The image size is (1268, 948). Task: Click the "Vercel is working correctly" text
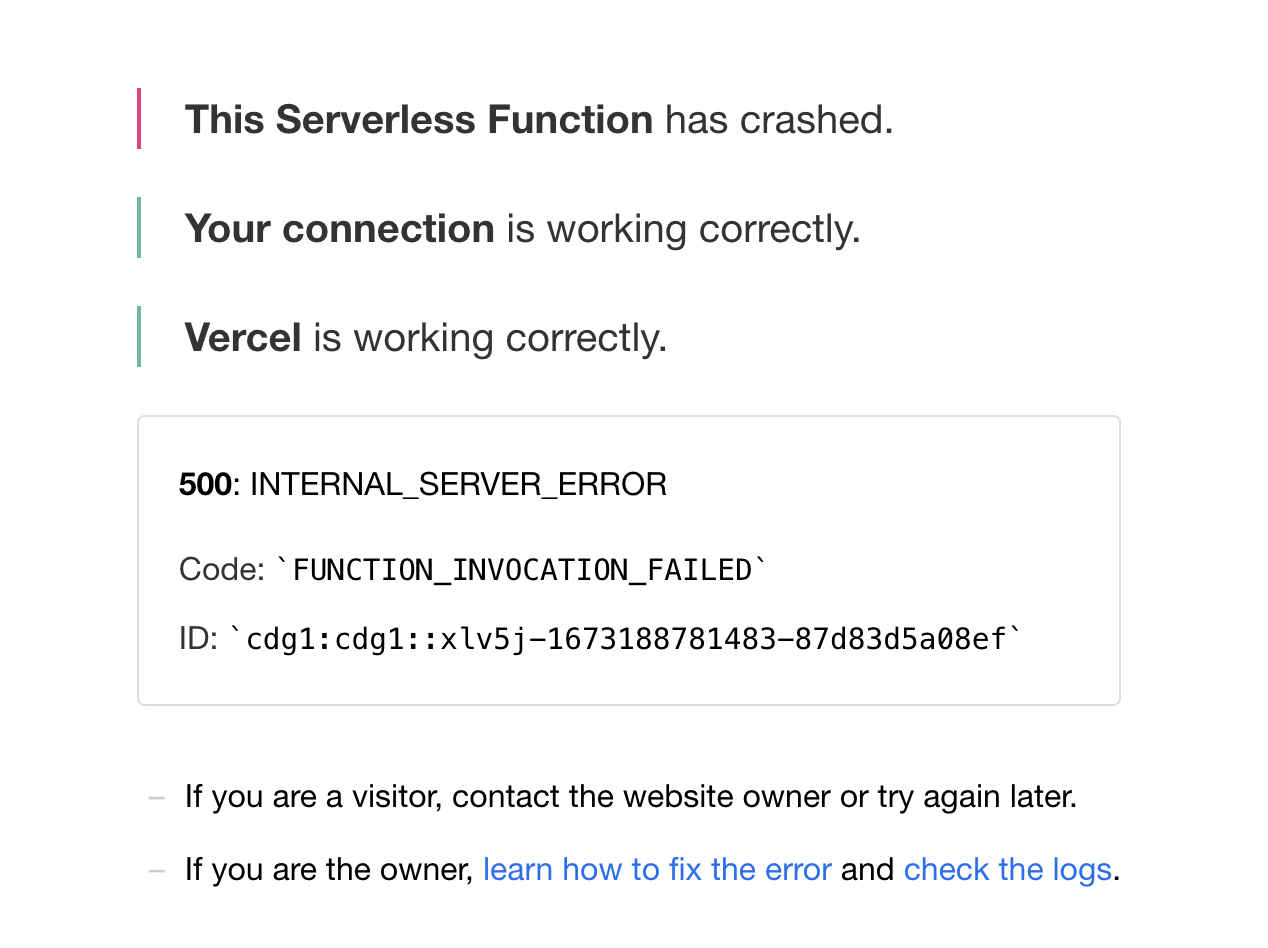click(426, 338)
